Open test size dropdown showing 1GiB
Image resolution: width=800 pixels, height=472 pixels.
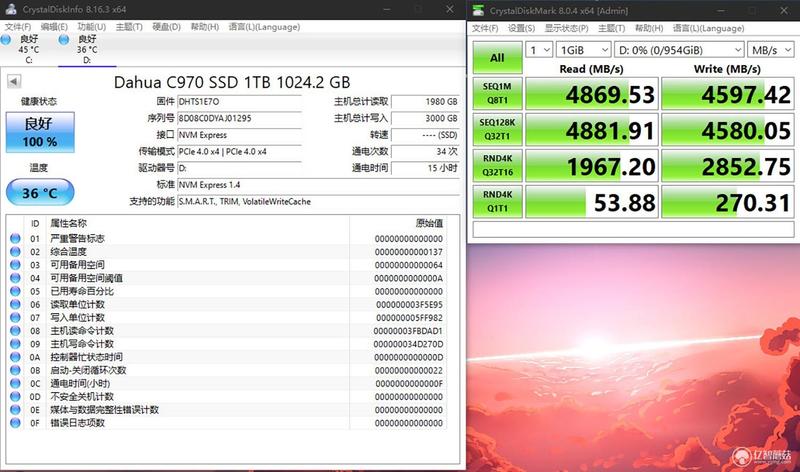coord(583,50)
